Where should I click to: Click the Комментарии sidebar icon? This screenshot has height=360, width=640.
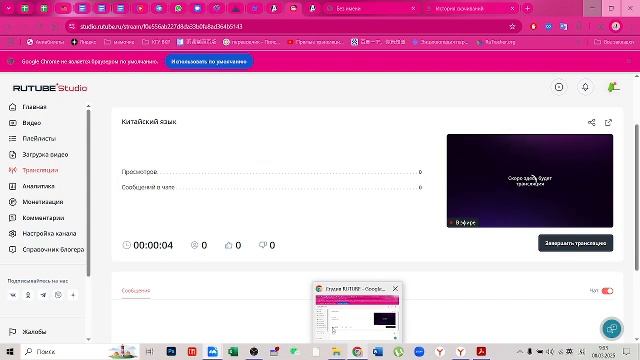click(x=13, y=218)
